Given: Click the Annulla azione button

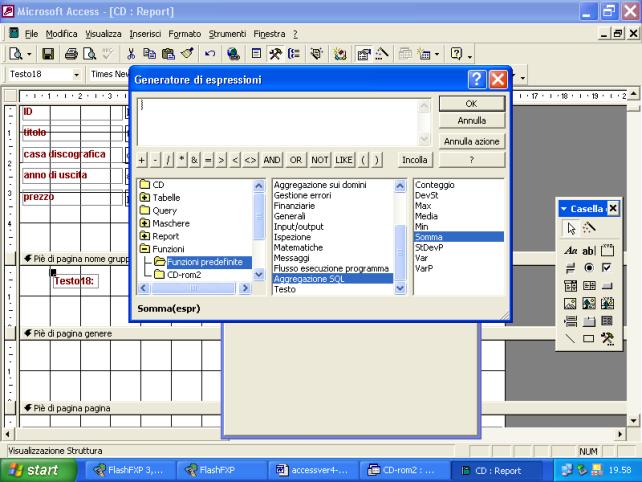Looking at the screenshot, I should pos(472,142).
